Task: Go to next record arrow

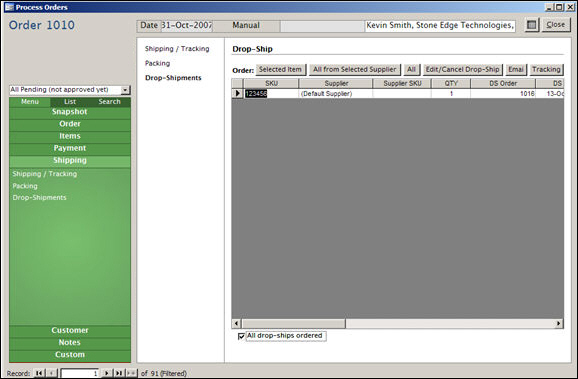Action: [107, 373]
